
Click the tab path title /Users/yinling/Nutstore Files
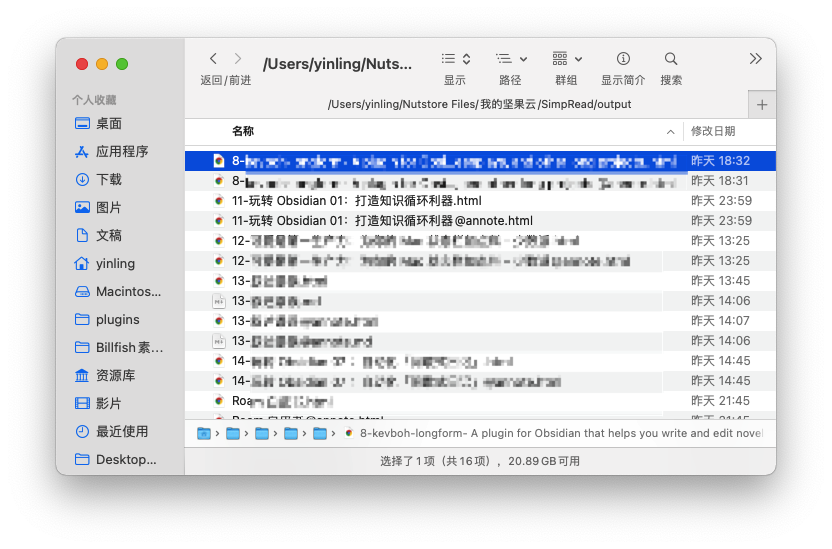tap(479, 104)
